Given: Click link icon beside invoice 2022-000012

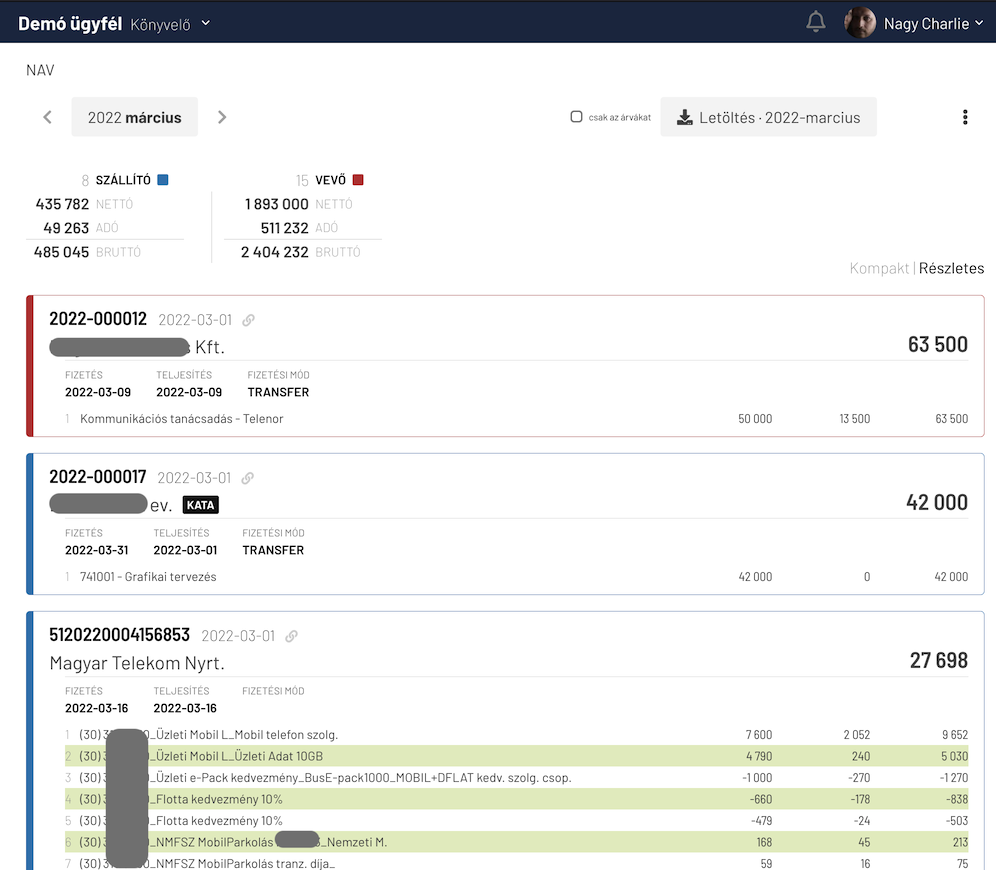Looking at the screenshot, I should pos(248,320).
